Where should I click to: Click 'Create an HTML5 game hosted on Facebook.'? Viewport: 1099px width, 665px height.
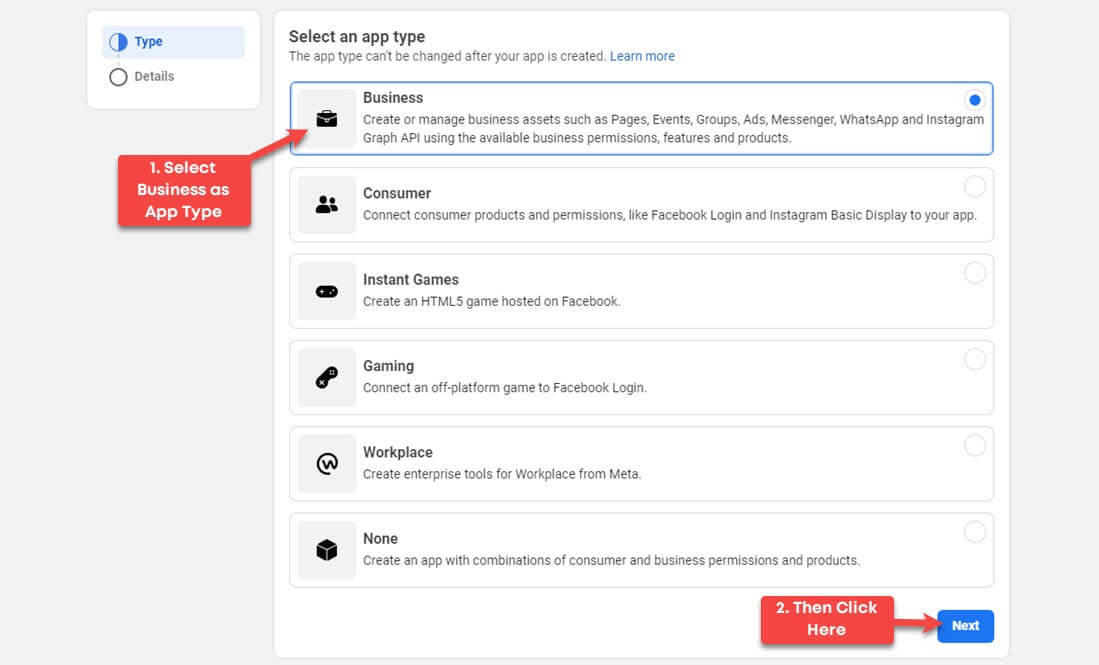pos(491,301)
